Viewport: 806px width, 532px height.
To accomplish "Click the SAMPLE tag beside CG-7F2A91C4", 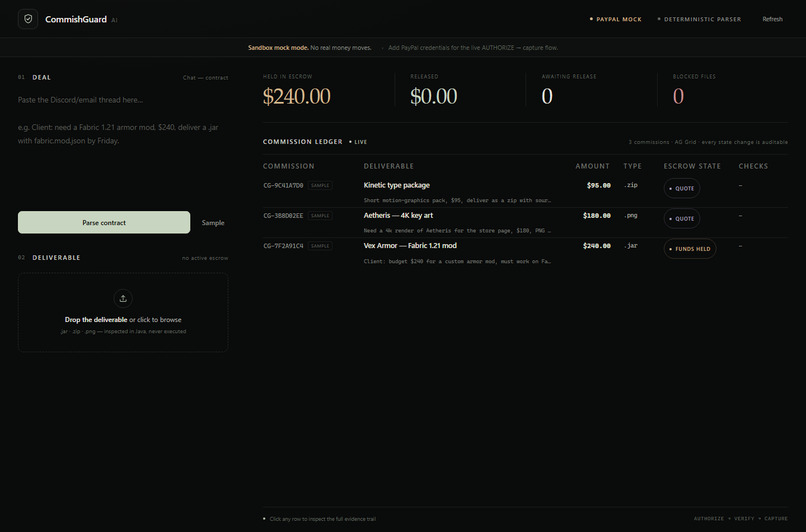I will coord(320,246).
